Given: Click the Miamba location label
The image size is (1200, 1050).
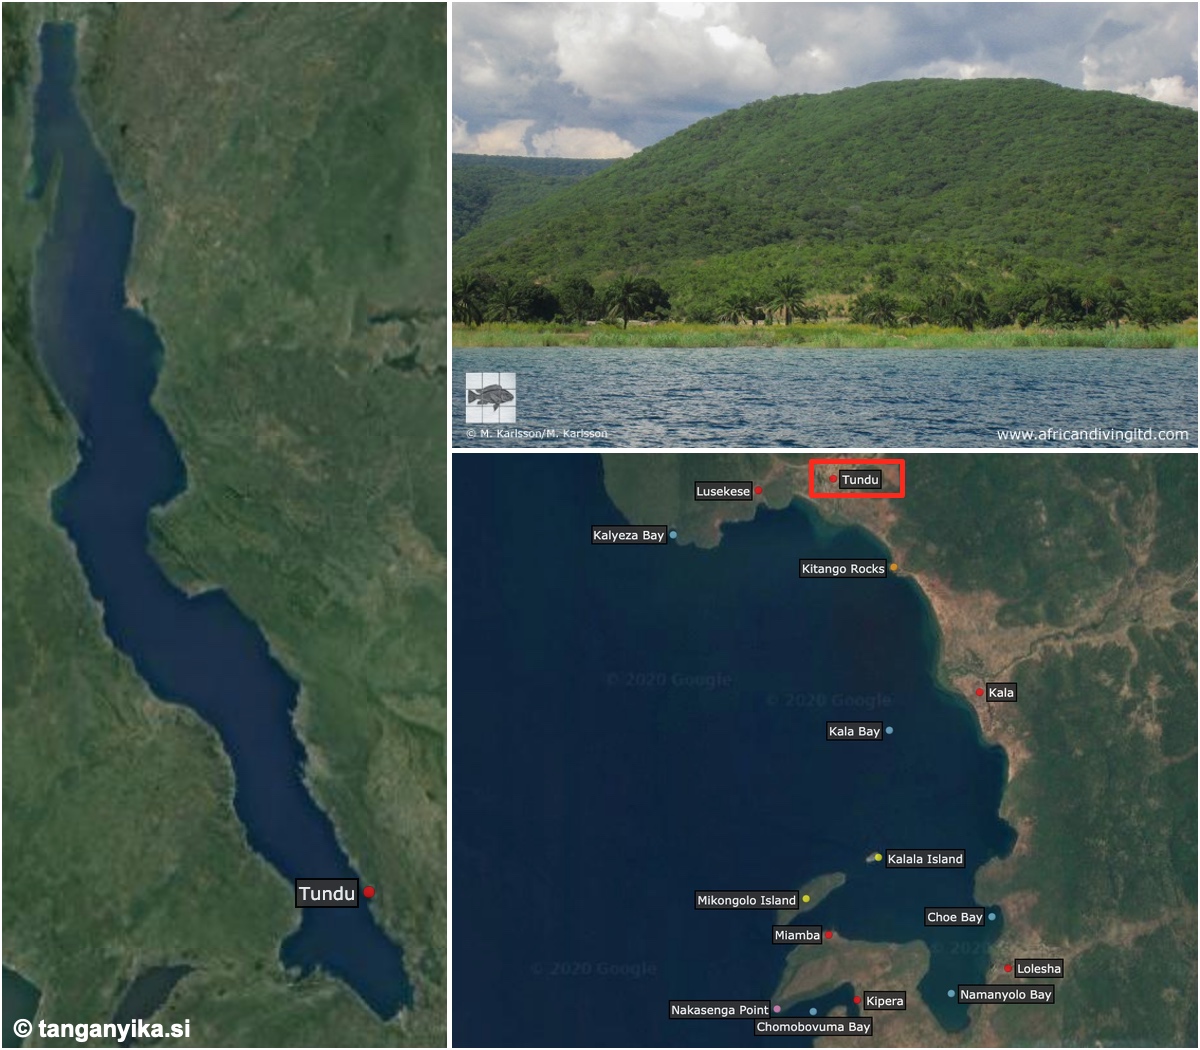Looking at the screenshot, I should [x=797, y=935].
